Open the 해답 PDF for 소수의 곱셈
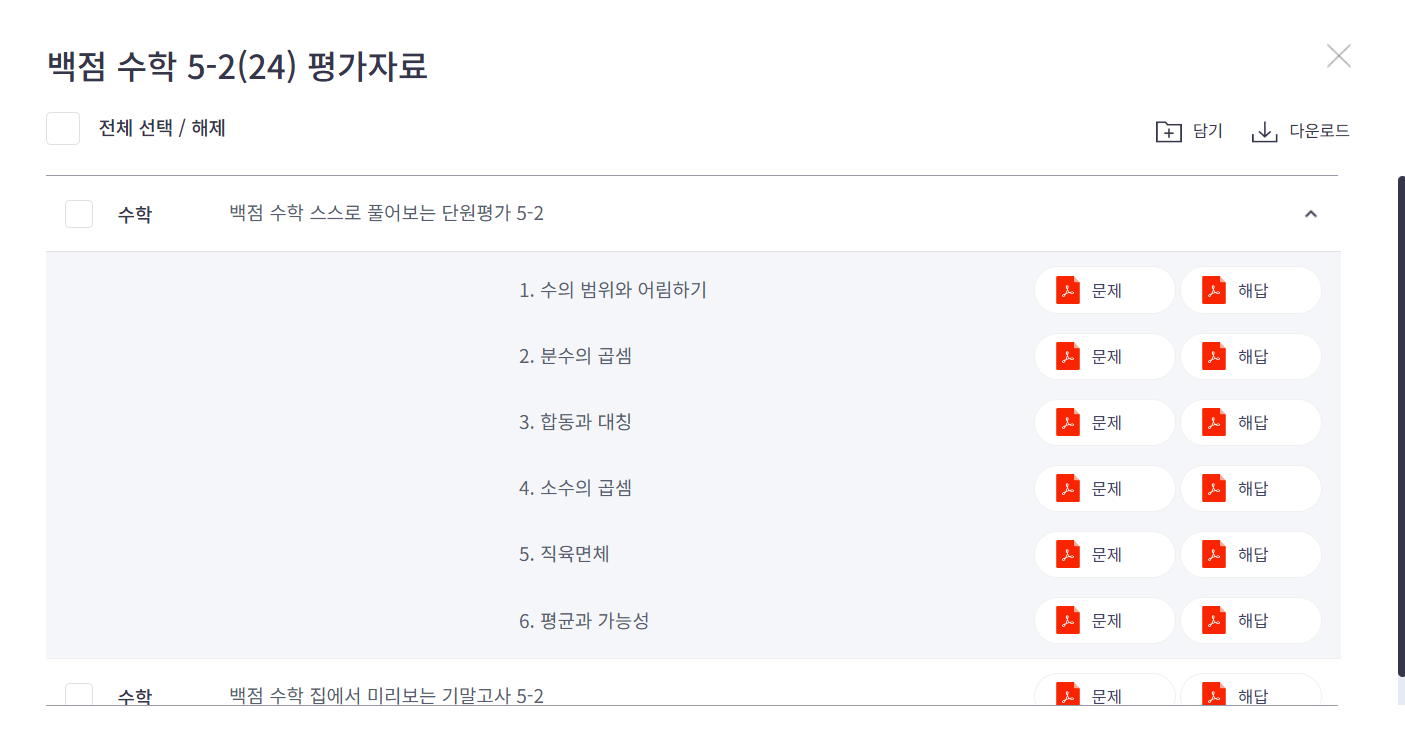This screenshot has height=749, width=1405. 1250,488
